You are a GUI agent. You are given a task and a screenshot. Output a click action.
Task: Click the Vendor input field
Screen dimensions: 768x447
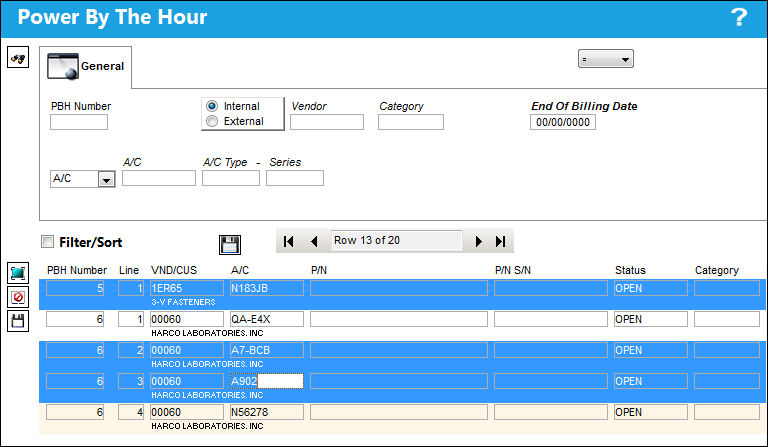(x=327, y=122)
